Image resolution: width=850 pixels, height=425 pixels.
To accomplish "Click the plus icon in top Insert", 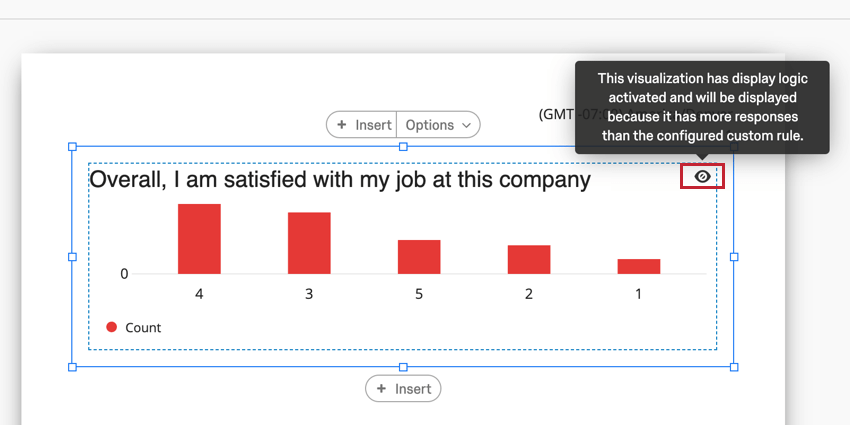I will (342, 125).
